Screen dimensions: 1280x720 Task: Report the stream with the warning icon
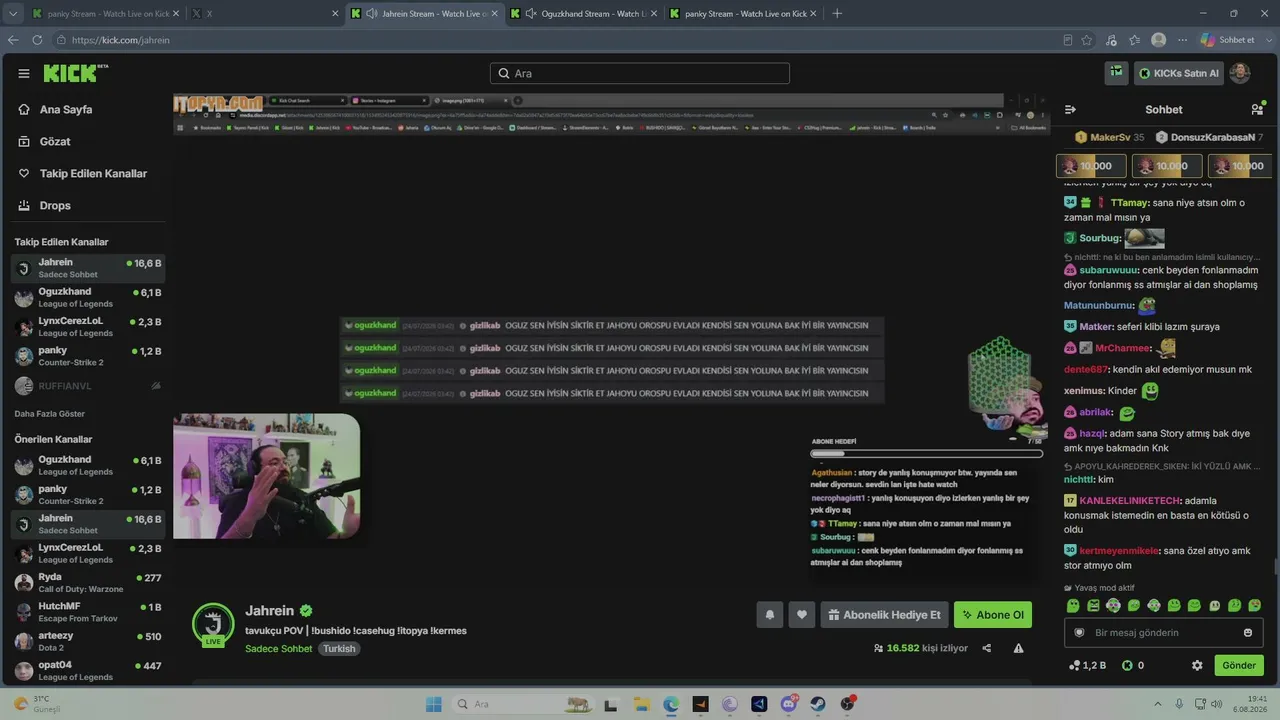[x=1018, y=648]
